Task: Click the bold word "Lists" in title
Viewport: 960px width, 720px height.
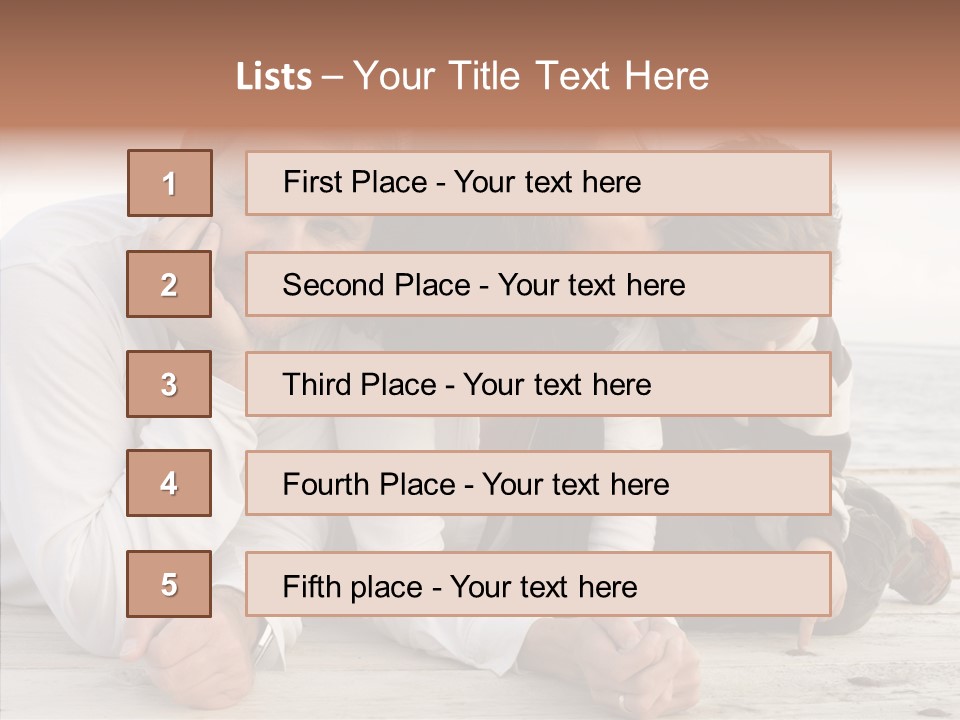Action: (x=274, y=77)
